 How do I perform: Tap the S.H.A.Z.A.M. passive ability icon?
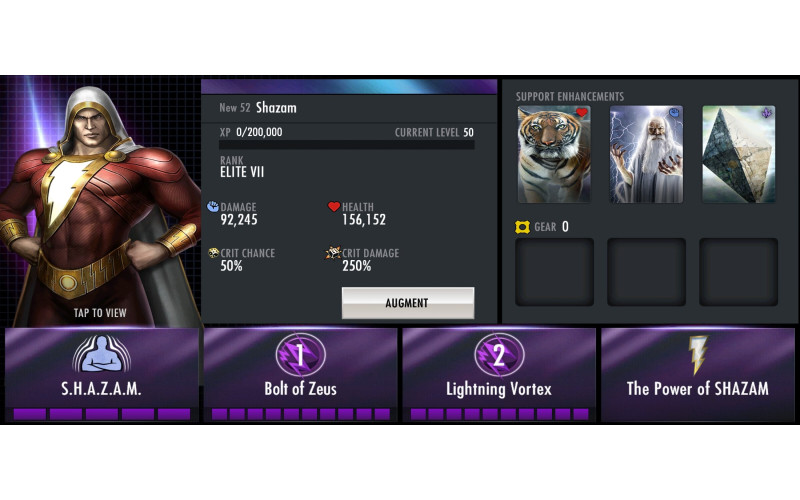point(102,354)
